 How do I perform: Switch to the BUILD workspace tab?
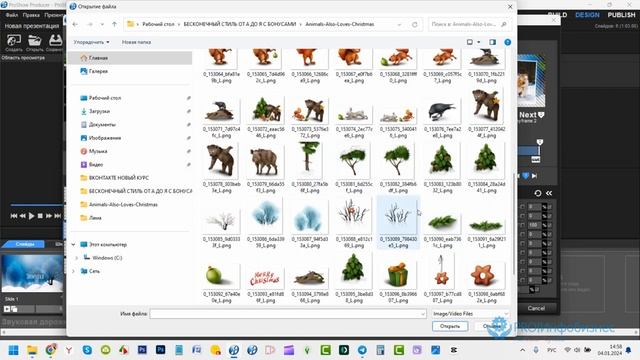(557, 15)
